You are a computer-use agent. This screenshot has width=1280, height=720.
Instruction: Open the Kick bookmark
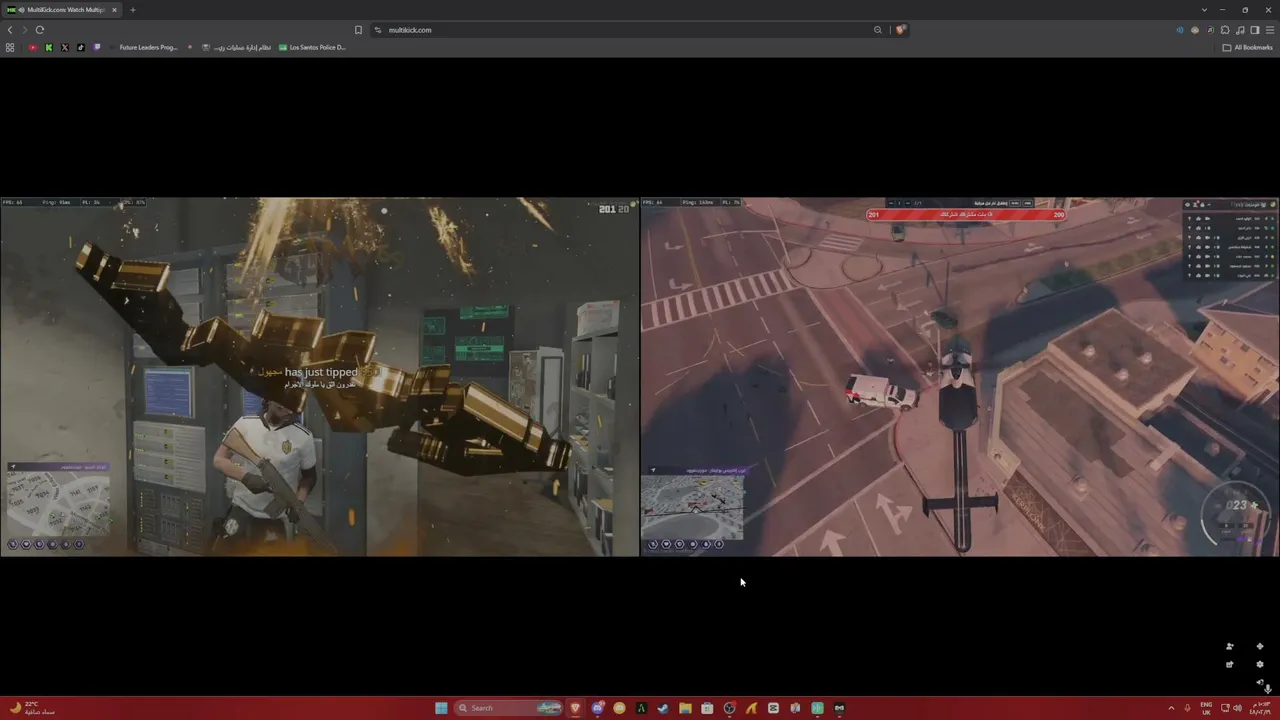click(x=49, y=47)
